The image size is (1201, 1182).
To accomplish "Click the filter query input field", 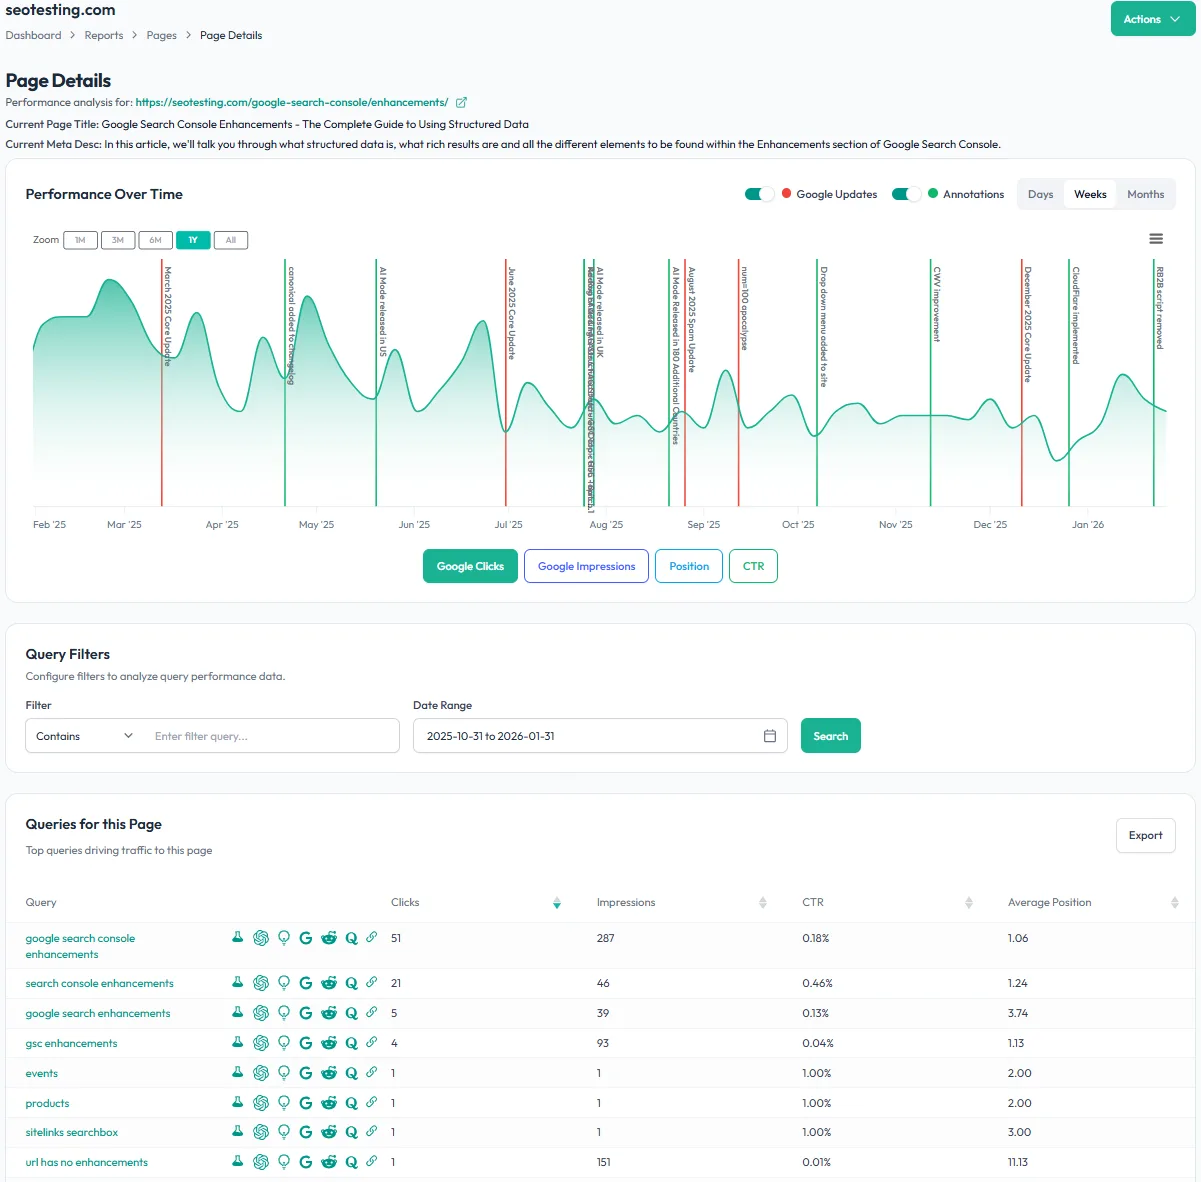I will point(270,736).
